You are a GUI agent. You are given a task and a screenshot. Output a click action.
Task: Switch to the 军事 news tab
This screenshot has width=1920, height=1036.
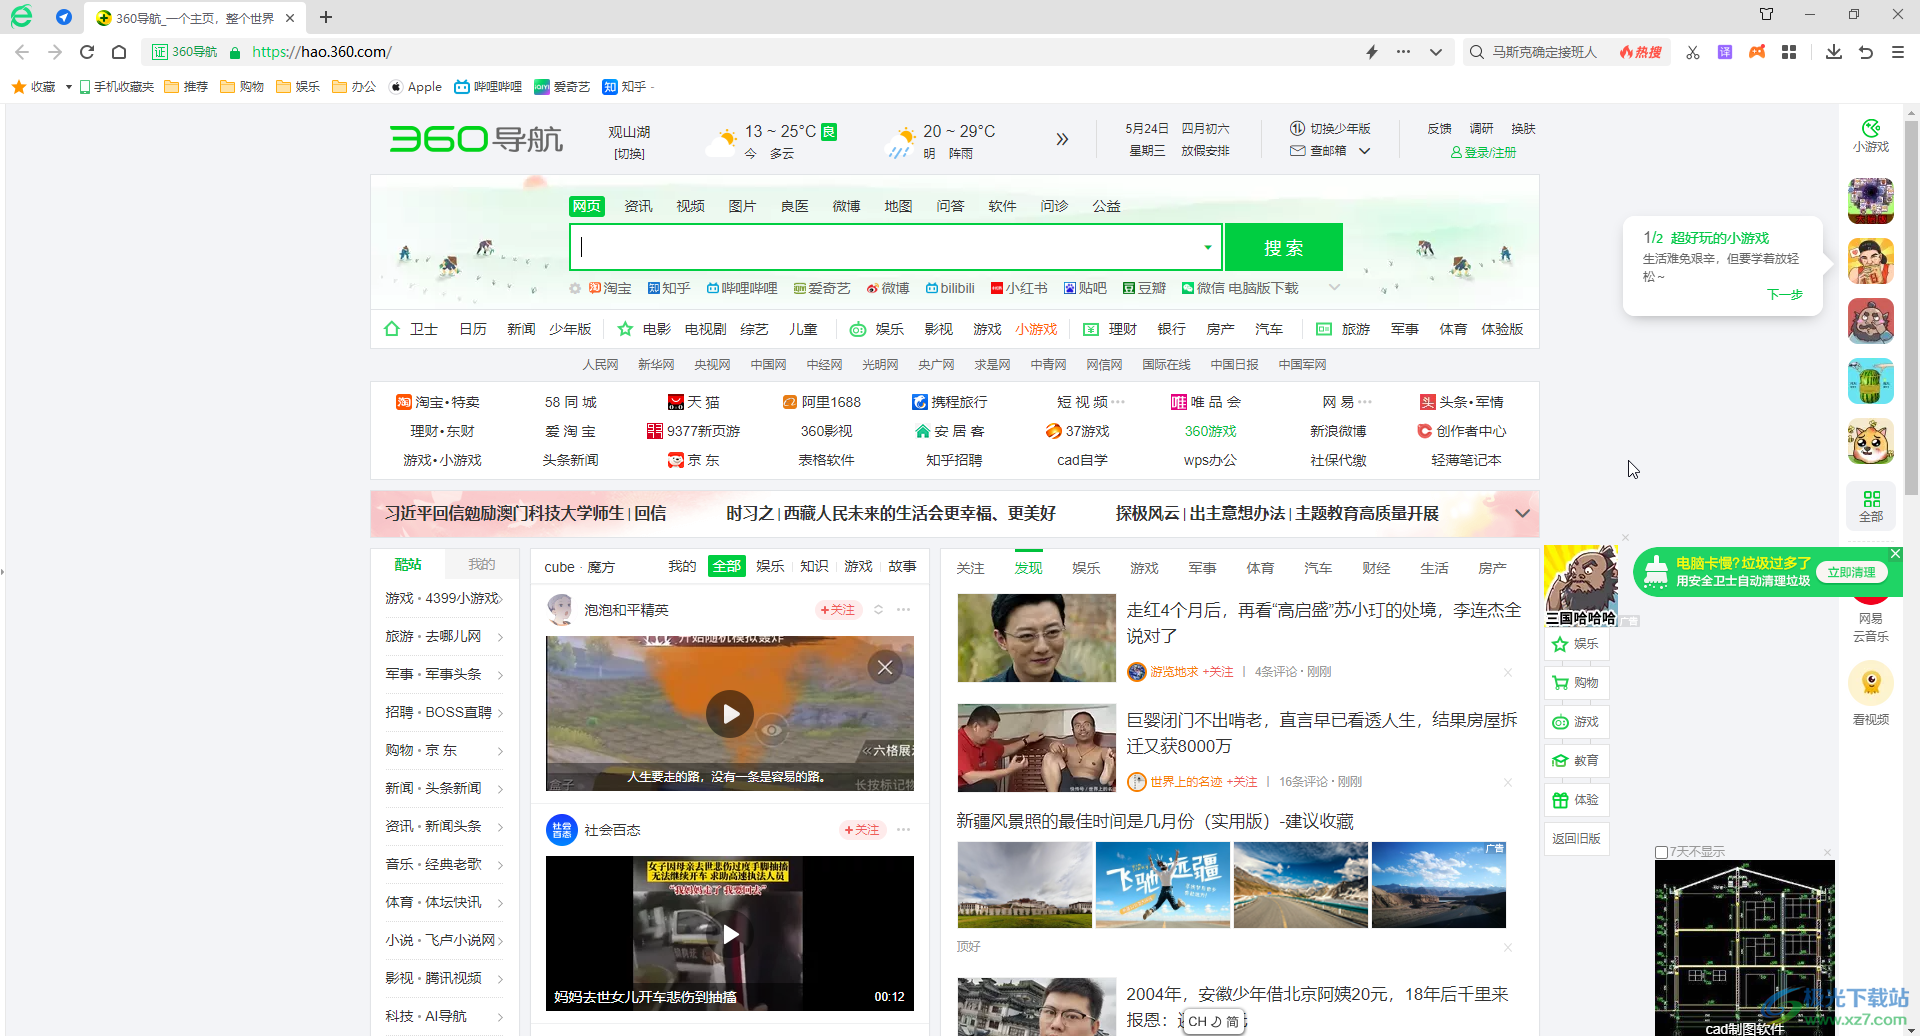coord(1202,568)
